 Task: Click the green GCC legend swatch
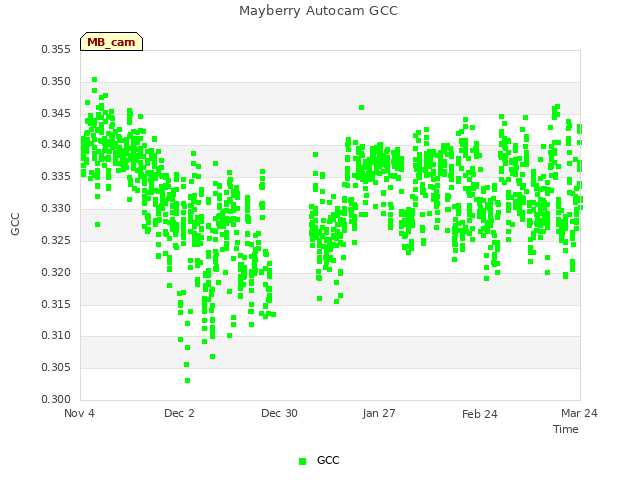(x=302, y=461)
